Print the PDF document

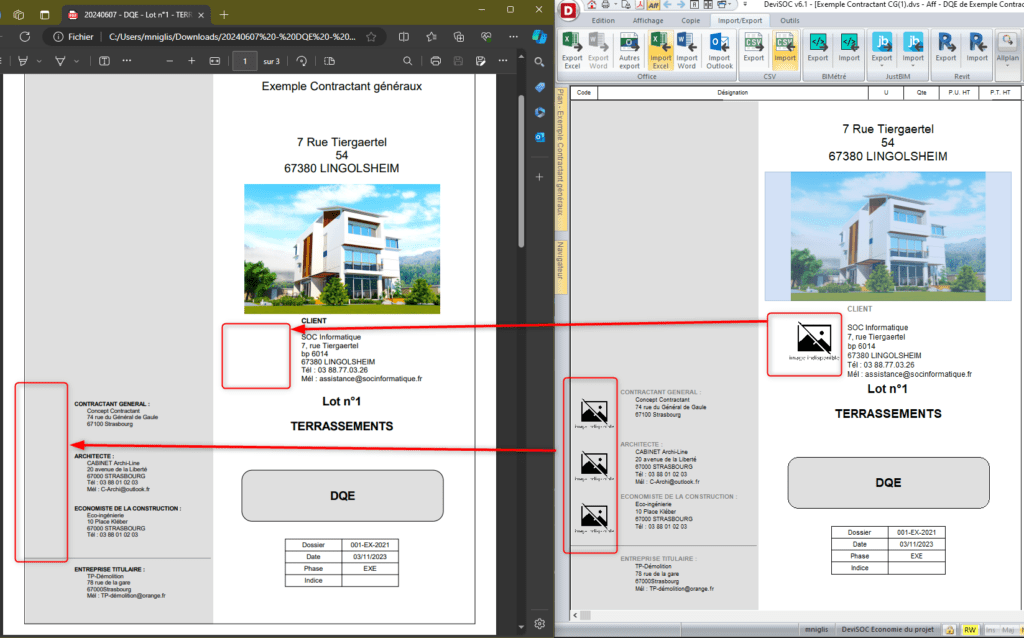tap(436, 61)
